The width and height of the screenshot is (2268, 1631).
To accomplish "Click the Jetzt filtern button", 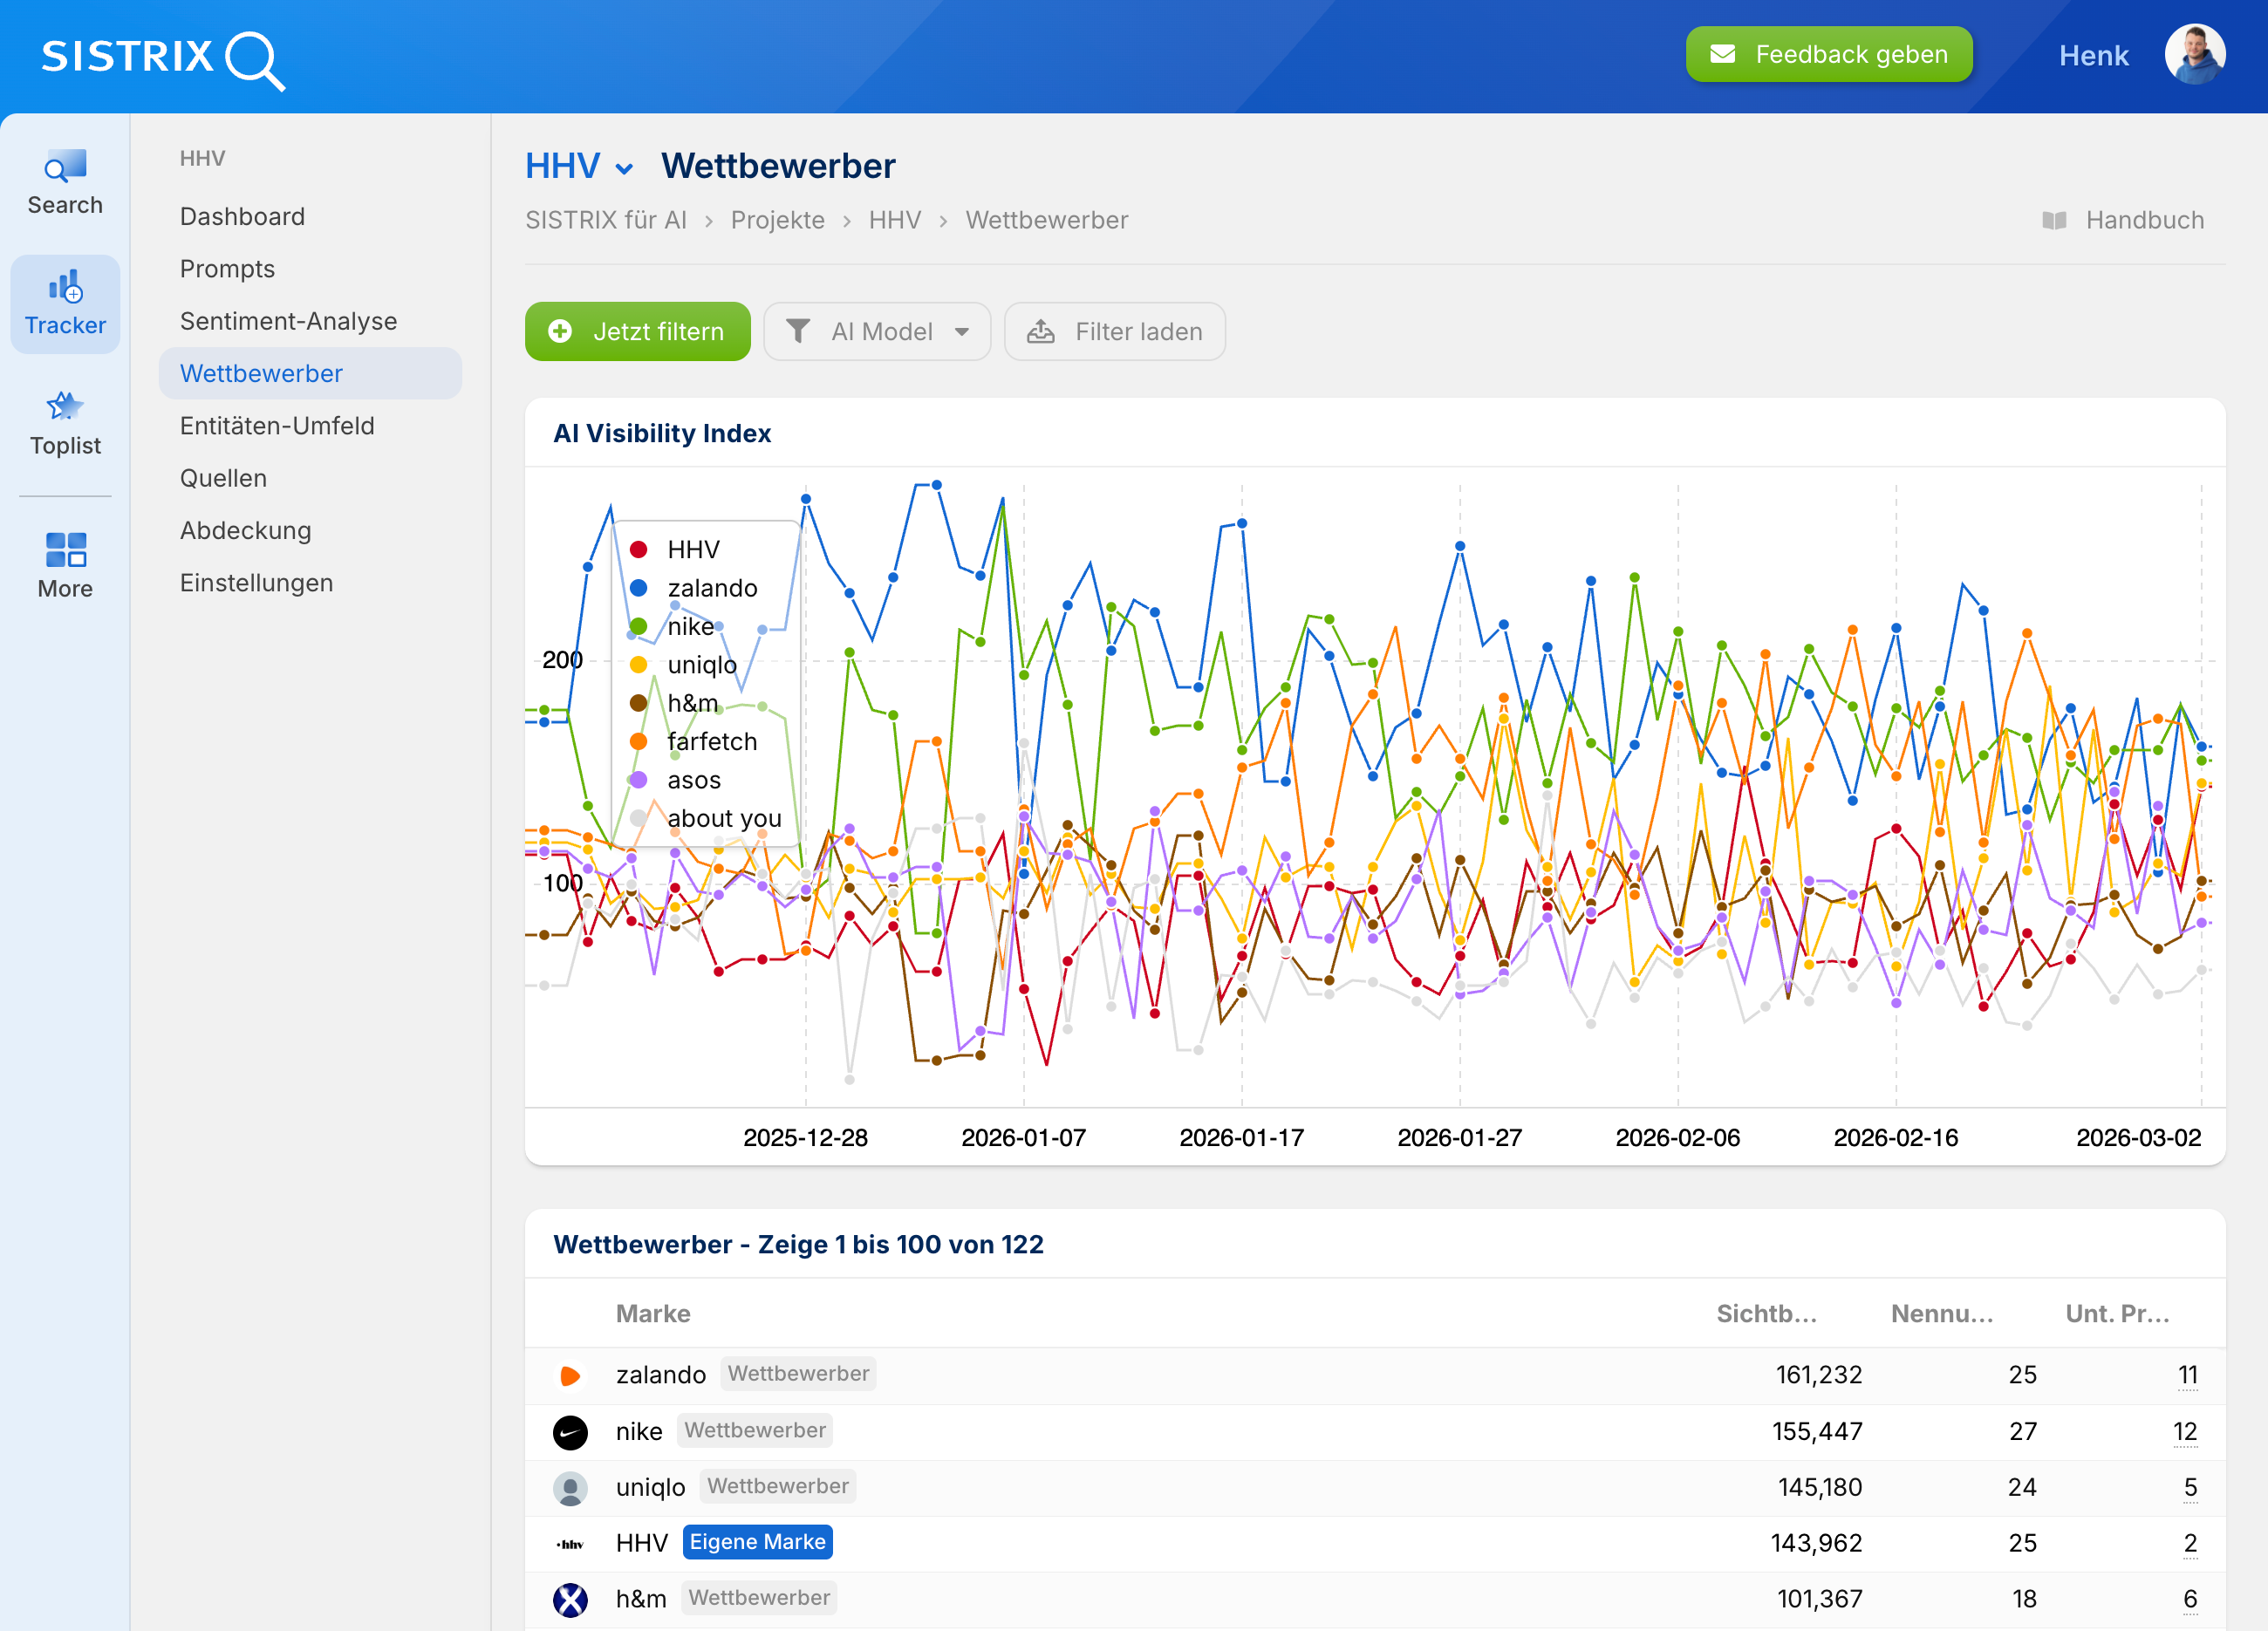I will click(x=637, y=331).
